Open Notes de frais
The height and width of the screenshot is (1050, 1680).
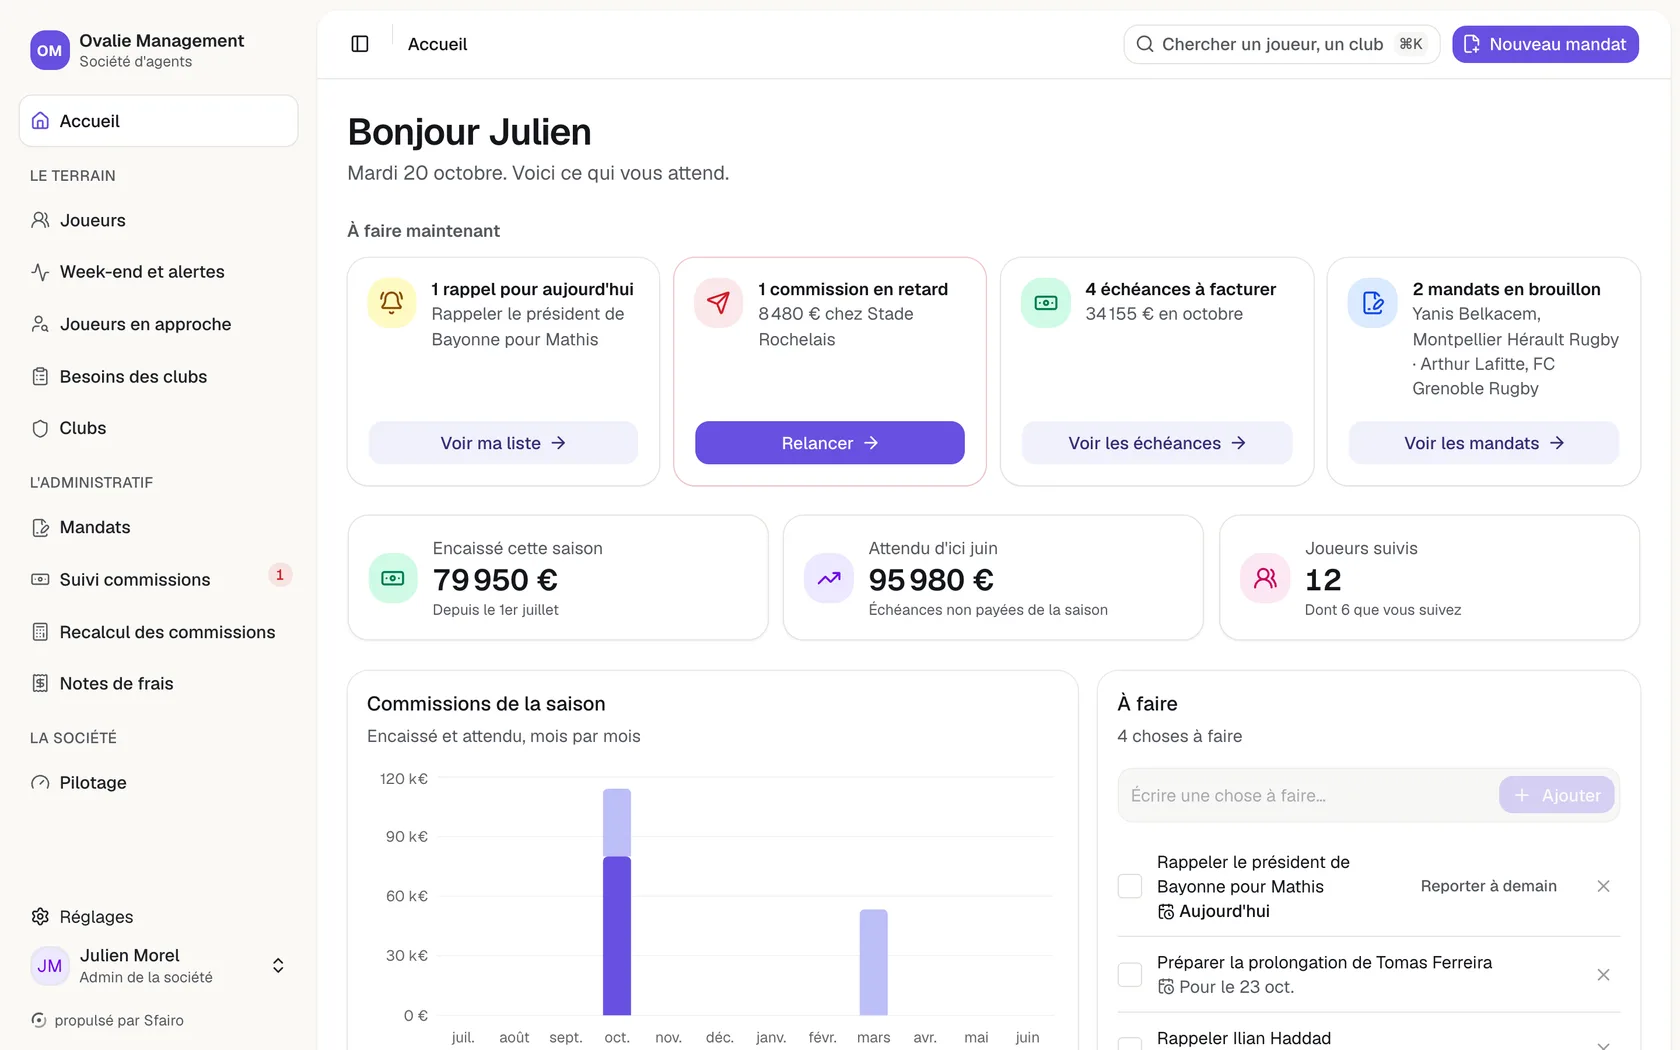click(158, 684)
